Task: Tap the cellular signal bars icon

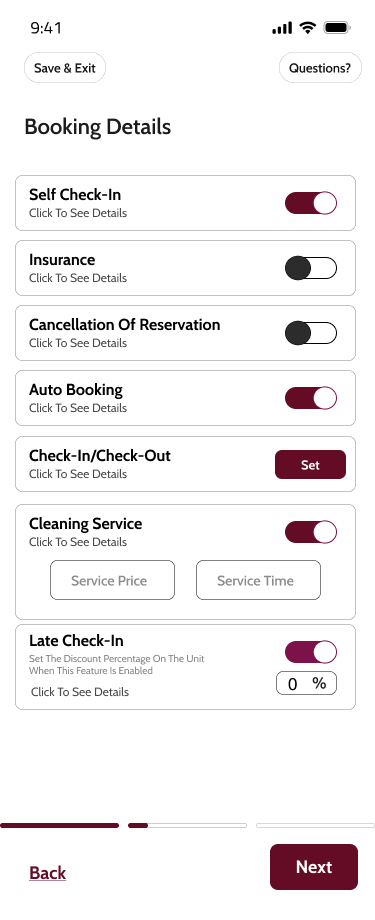Action: pos(282,28)
